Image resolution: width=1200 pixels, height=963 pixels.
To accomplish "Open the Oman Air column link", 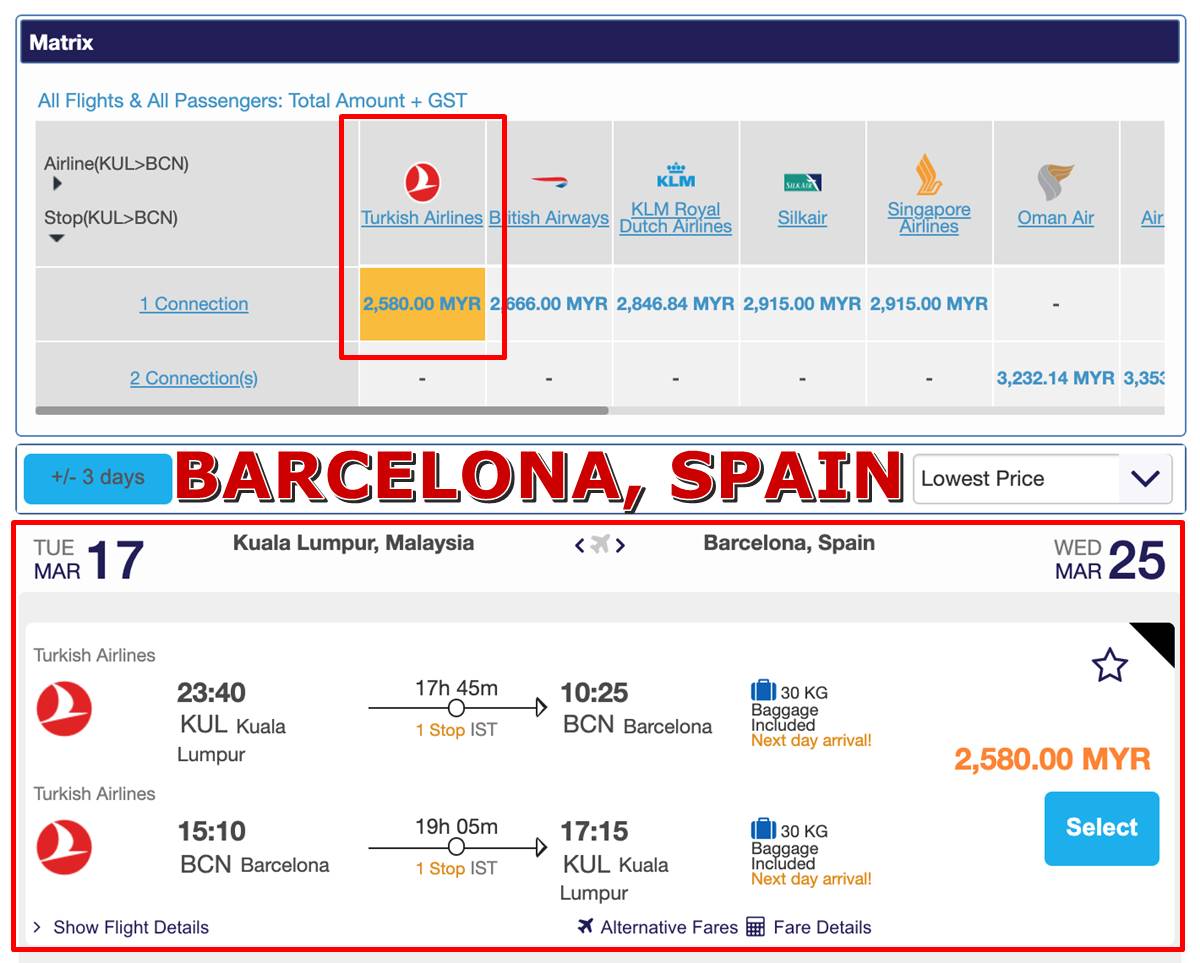I will click(x=1055, y=218).
